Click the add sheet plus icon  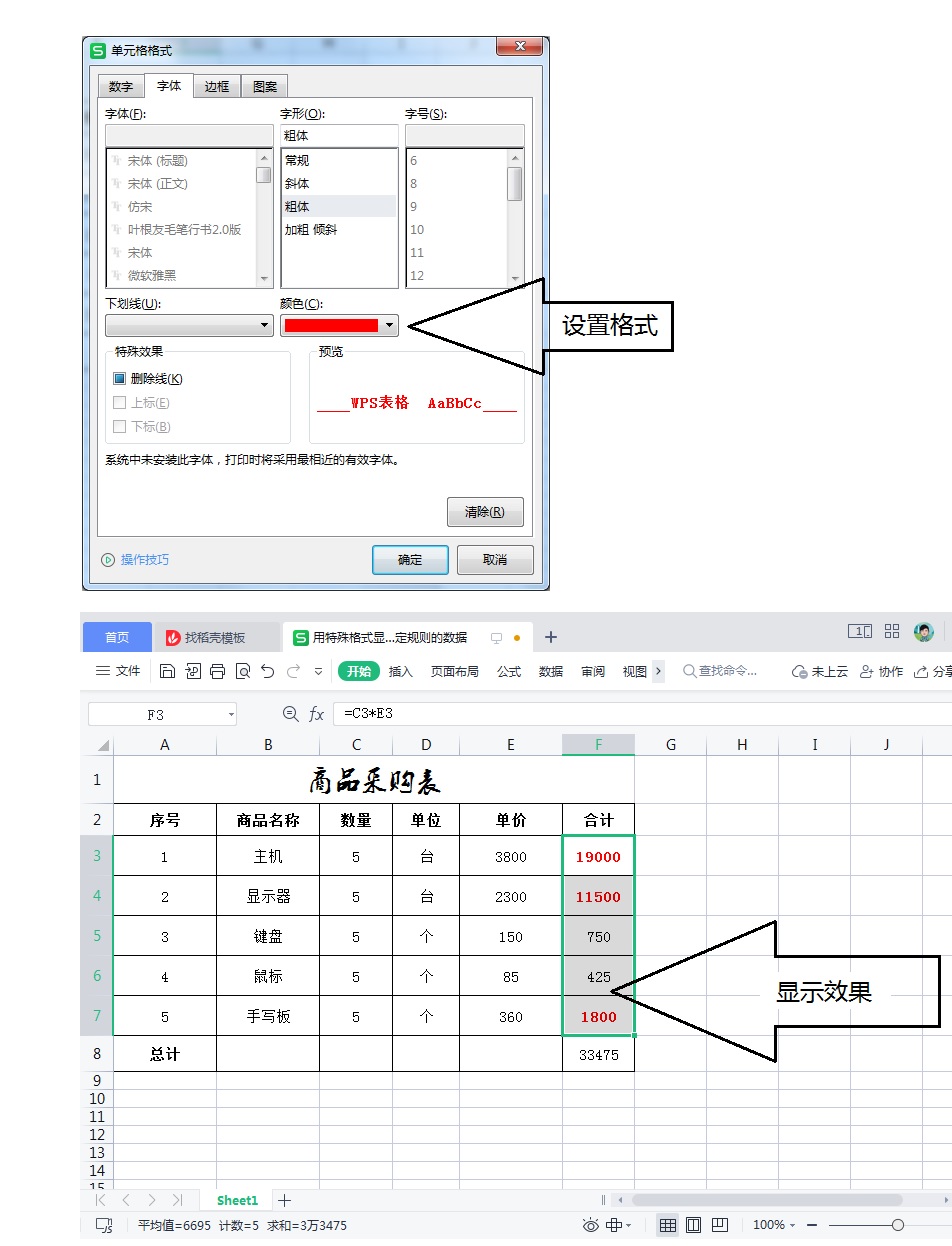[x=284, y=1200]
